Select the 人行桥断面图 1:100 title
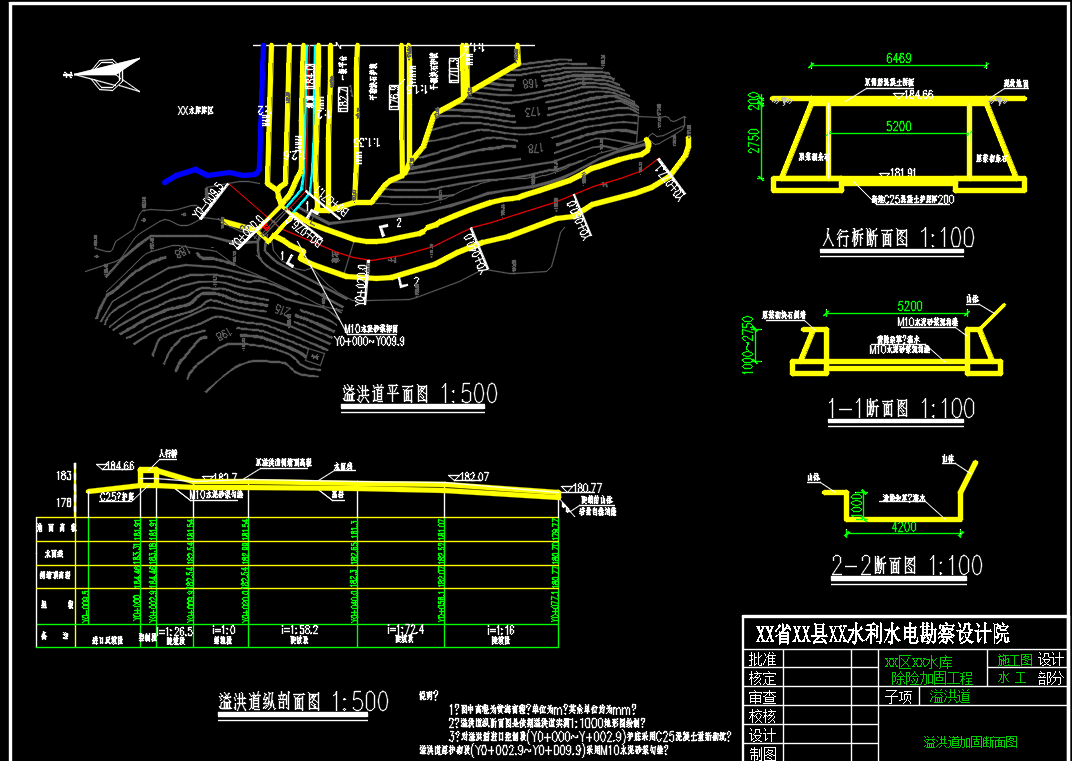The image size is (1072, 761). tap(896, 239)
